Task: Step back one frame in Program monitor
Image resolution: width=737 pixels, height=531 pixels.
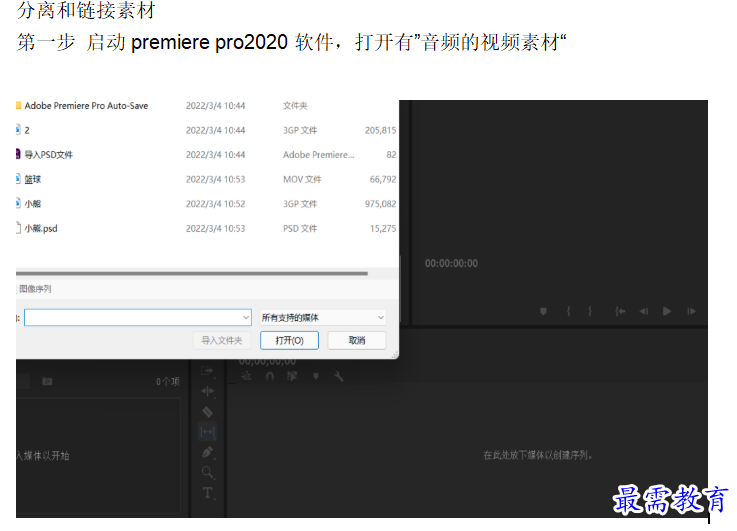Action: pos(643,311)
